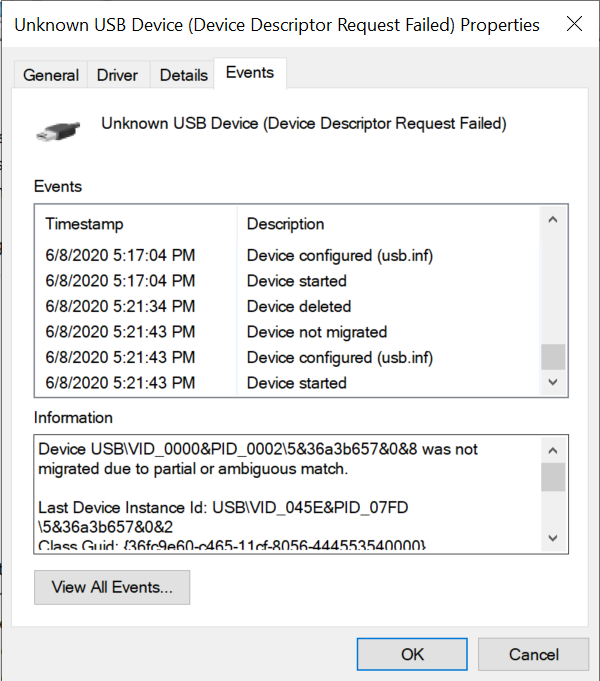Click the Events list scroll down arrow

(553, 382)
